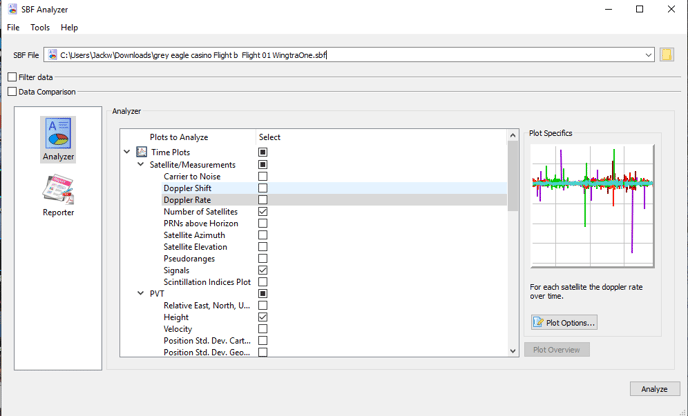
Task: Click the Plot Options button
Action: click(x=564, y=322)
